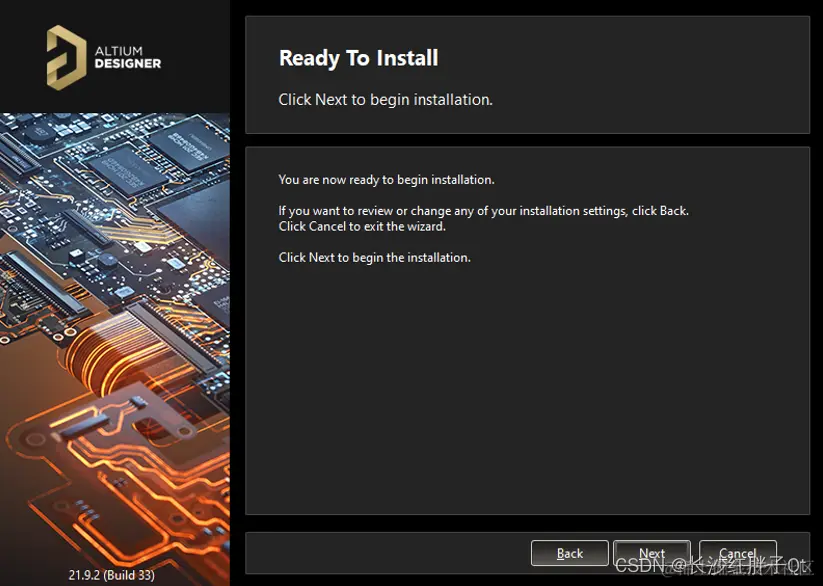Click the line 'Click Cancel to exit the wizard.'
The image size is (823, 586).
(362, 226)
